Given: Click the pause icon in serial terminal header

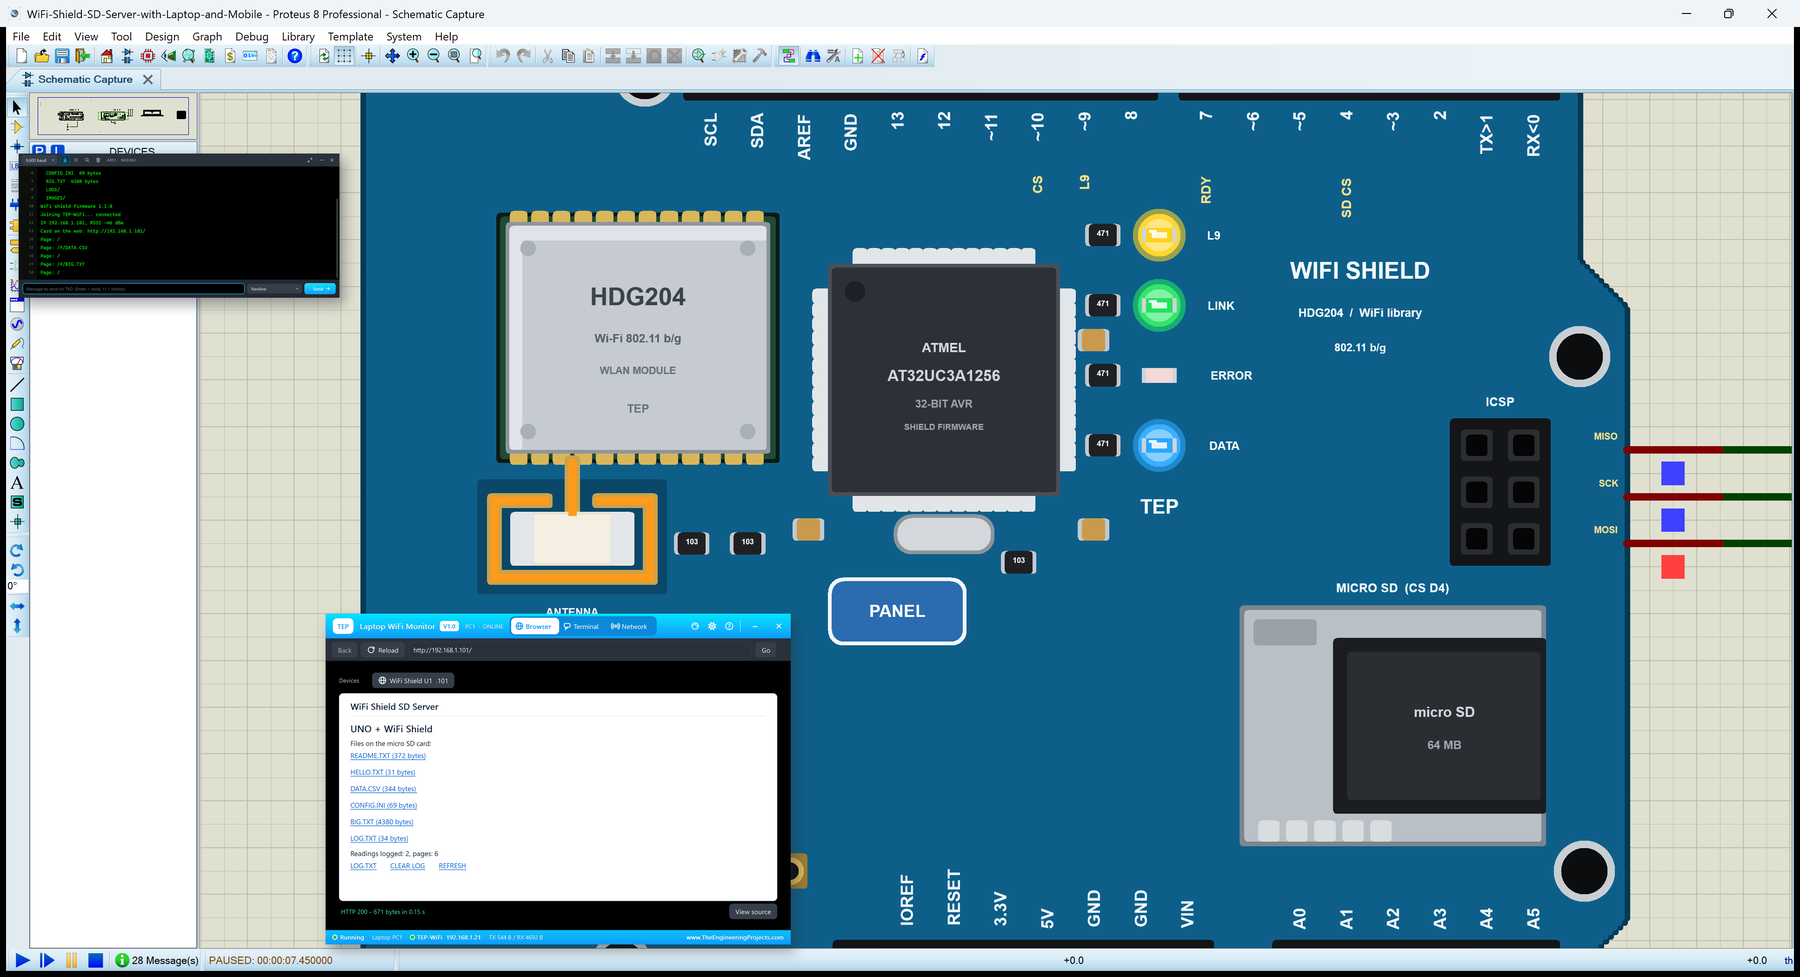Looking at the screenshot, I should coord(76,160).
